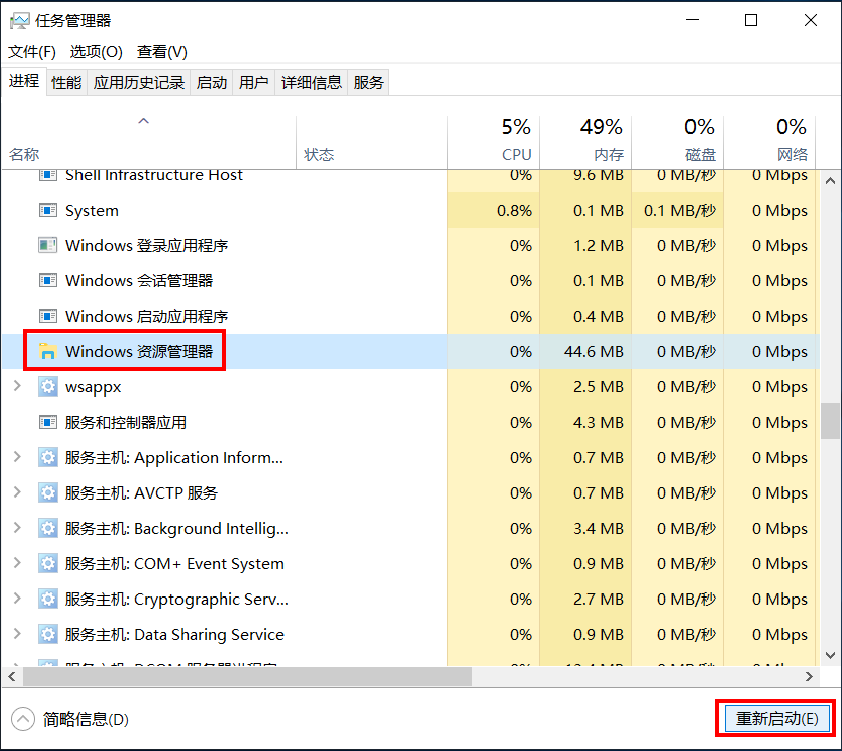
Task: Click the 服务主机: AVCTP 服务 gear icon
Action: point(47,493)
